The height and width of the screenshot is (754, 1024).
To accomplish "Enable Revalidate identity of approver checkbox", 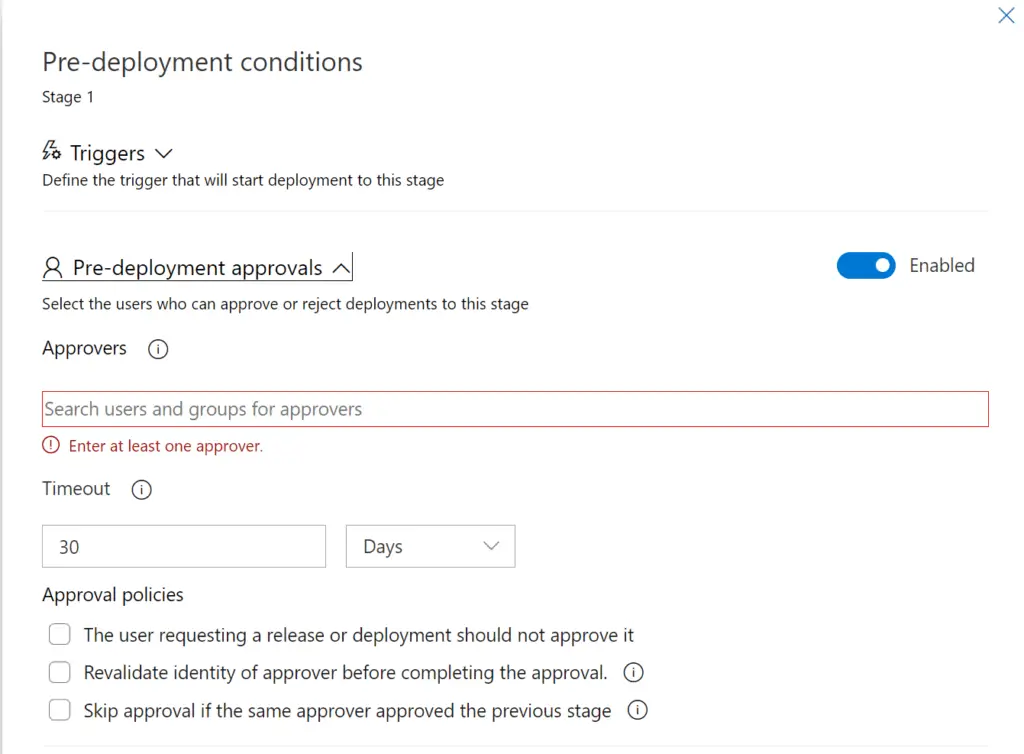I will (x=59, y=672).
